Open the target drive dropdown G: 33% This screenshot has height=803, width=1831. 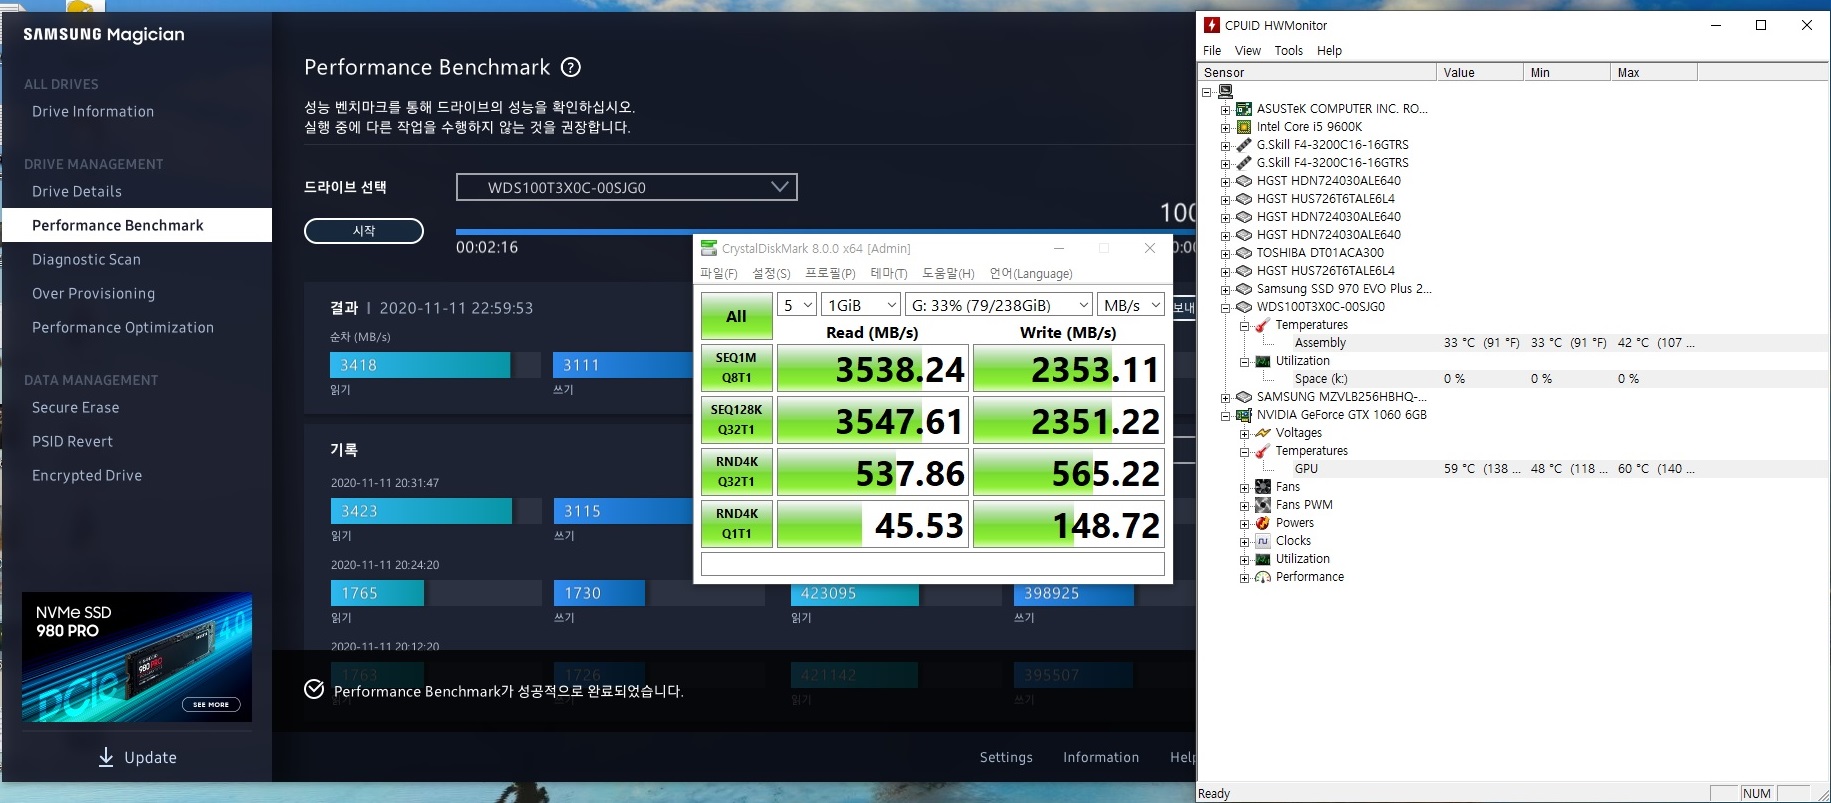(1000, 305)
